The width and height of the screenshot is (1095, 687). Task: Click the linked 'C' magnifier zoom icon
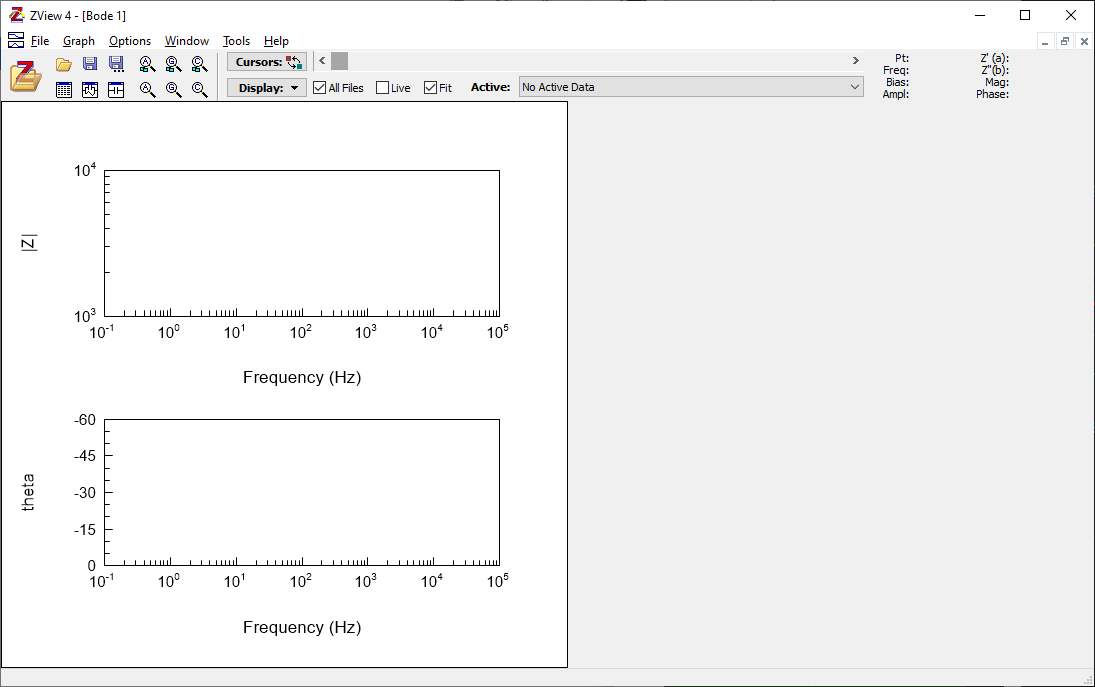tap(200, 64)
